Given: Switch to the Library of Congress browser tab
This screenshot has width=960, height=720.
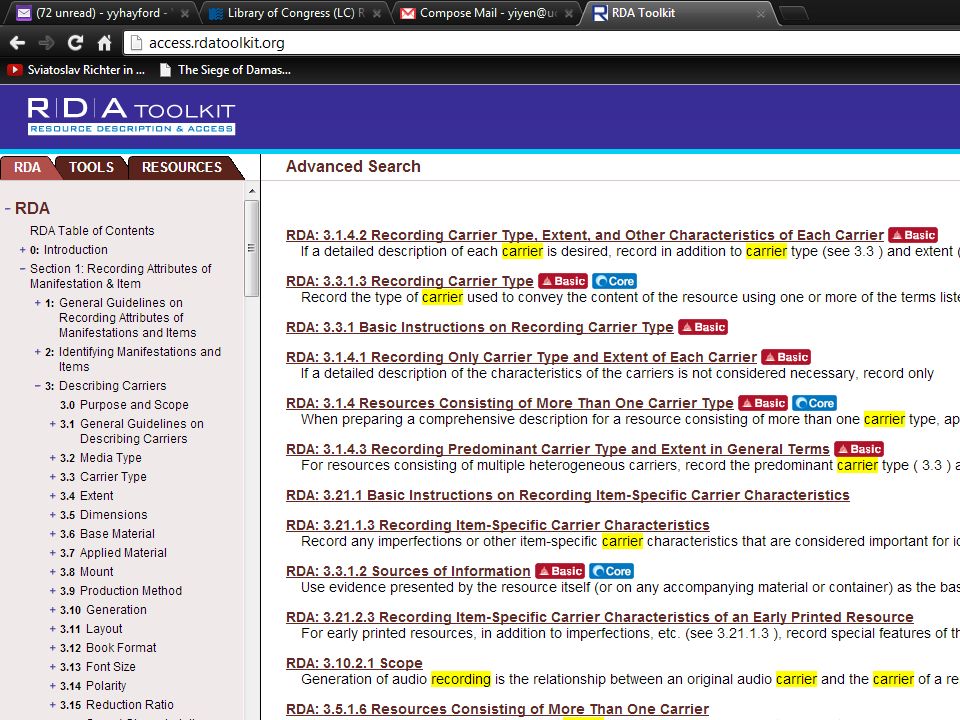Looking at the screenshot, I should [294, 13].
